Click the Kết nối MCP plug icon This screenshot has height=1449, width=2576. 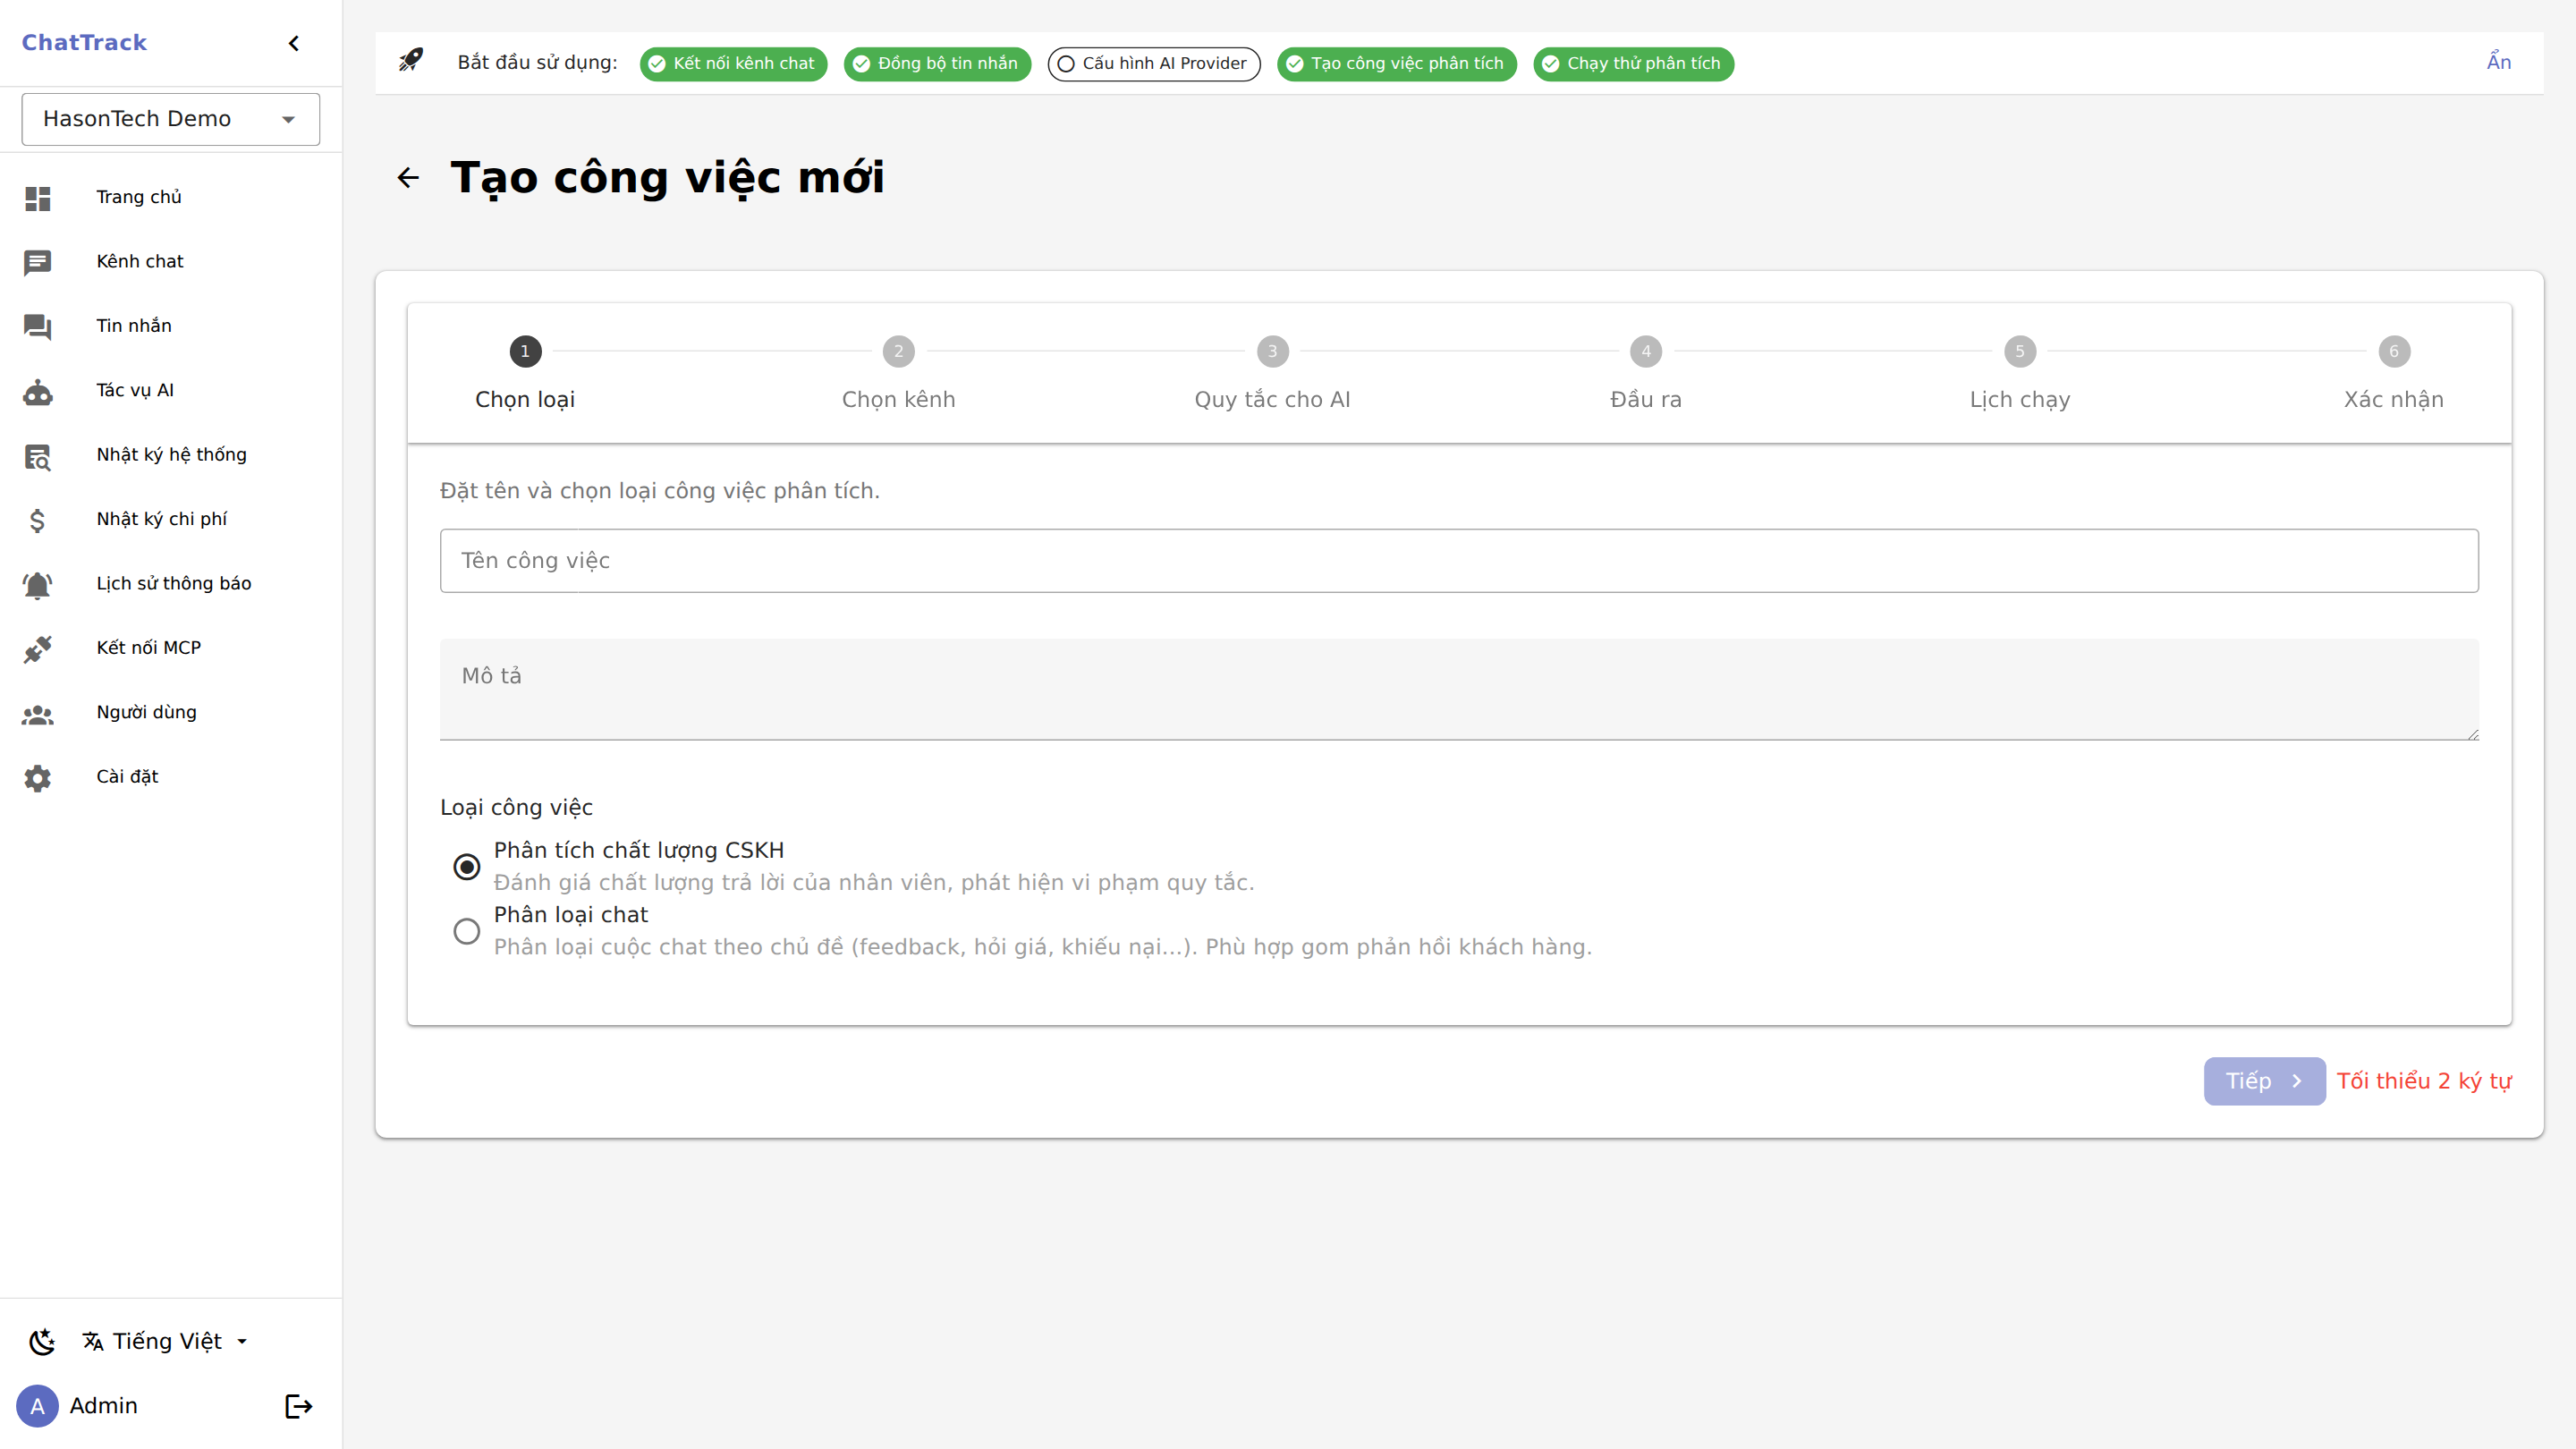38,648
